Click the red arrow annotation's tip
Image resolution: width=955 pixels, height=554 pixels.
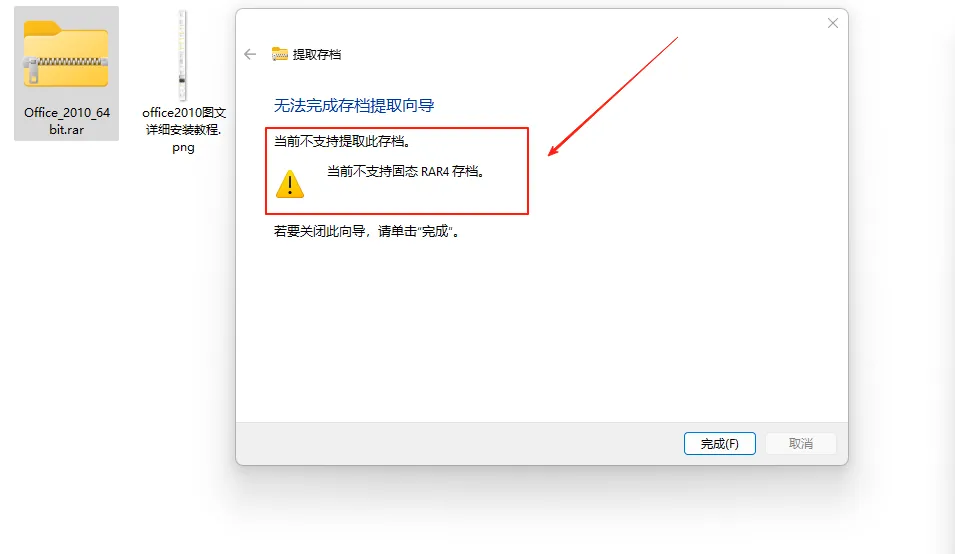click(549, 155)
